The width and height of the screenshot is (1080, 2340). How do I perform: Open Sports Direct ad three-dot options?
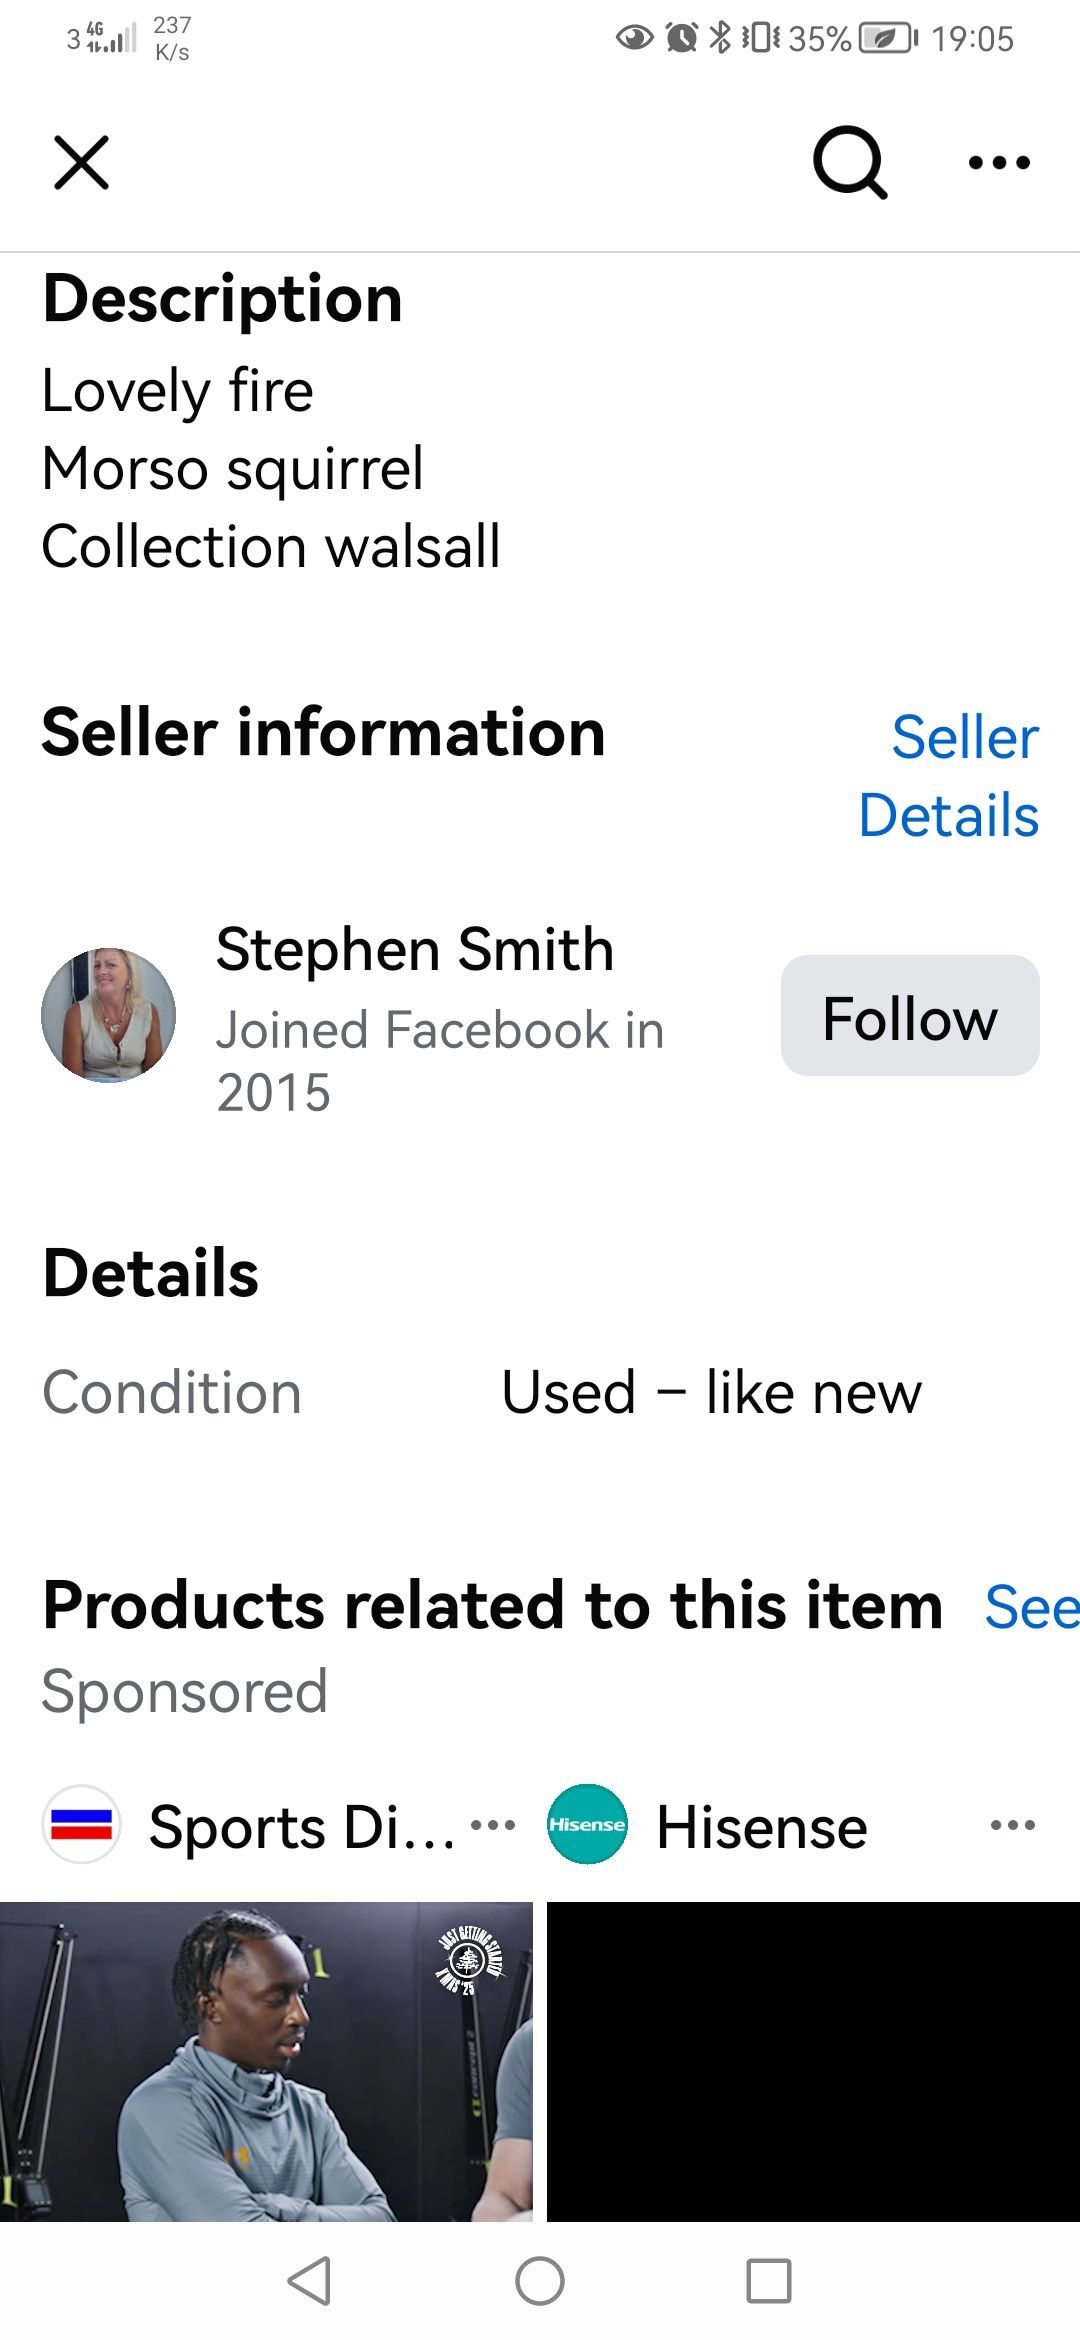493,1825
